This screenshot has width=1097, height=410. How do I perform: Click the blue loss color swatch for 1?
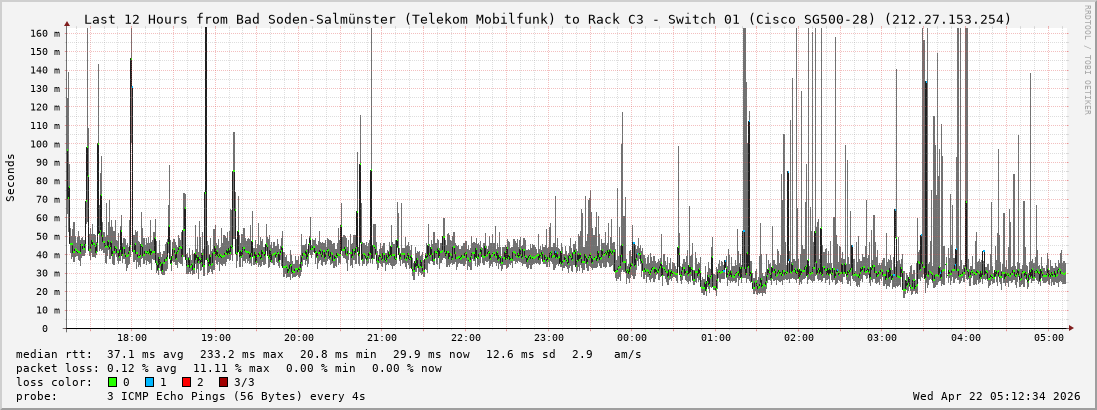click(x=149, y=382)
